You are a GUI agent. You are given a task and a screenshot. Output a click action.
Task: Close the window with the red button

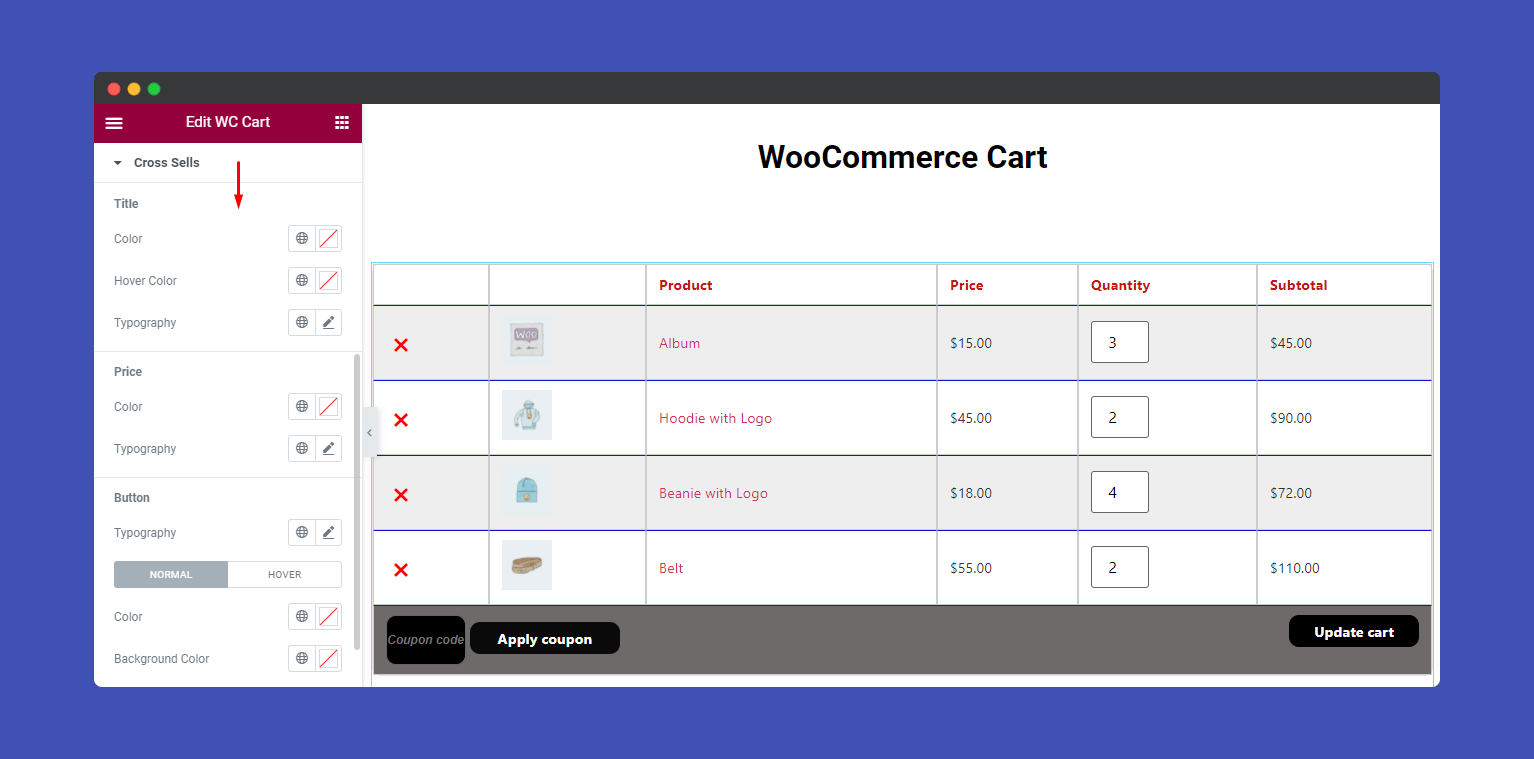point(114,89)
